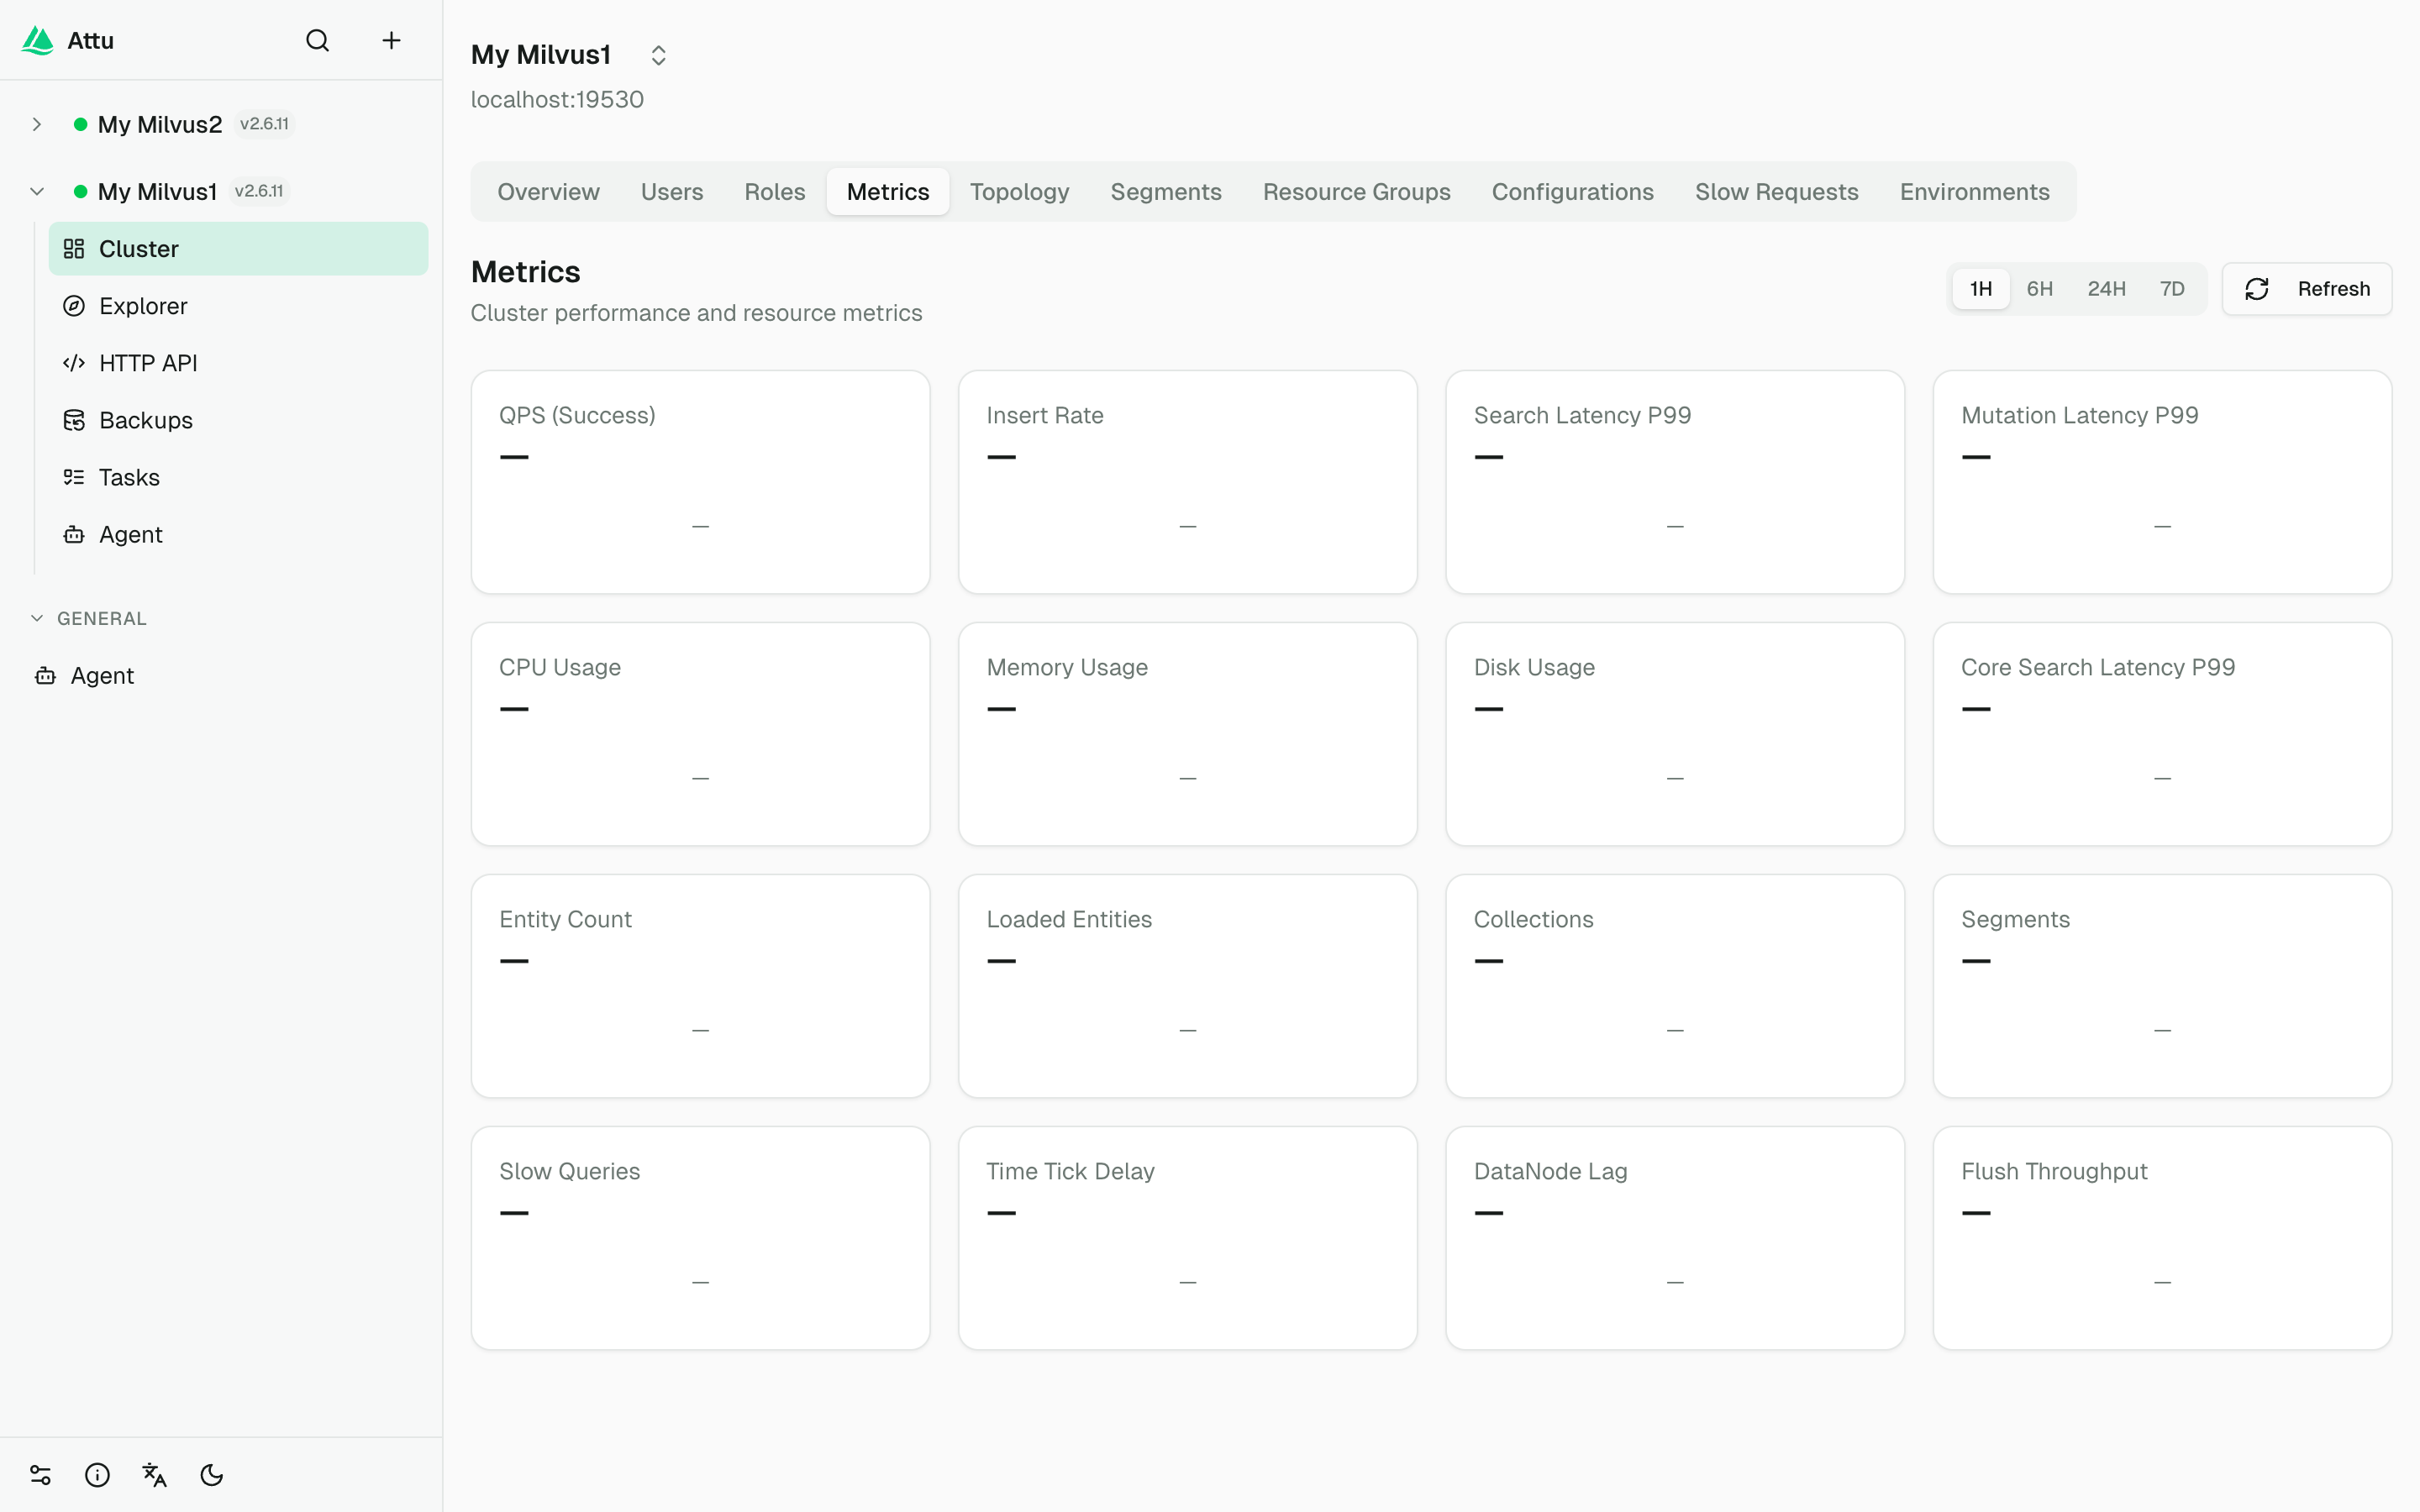Switch to the Segments tab
Screen dimensions: 2420x1512
pos(1166,192)
